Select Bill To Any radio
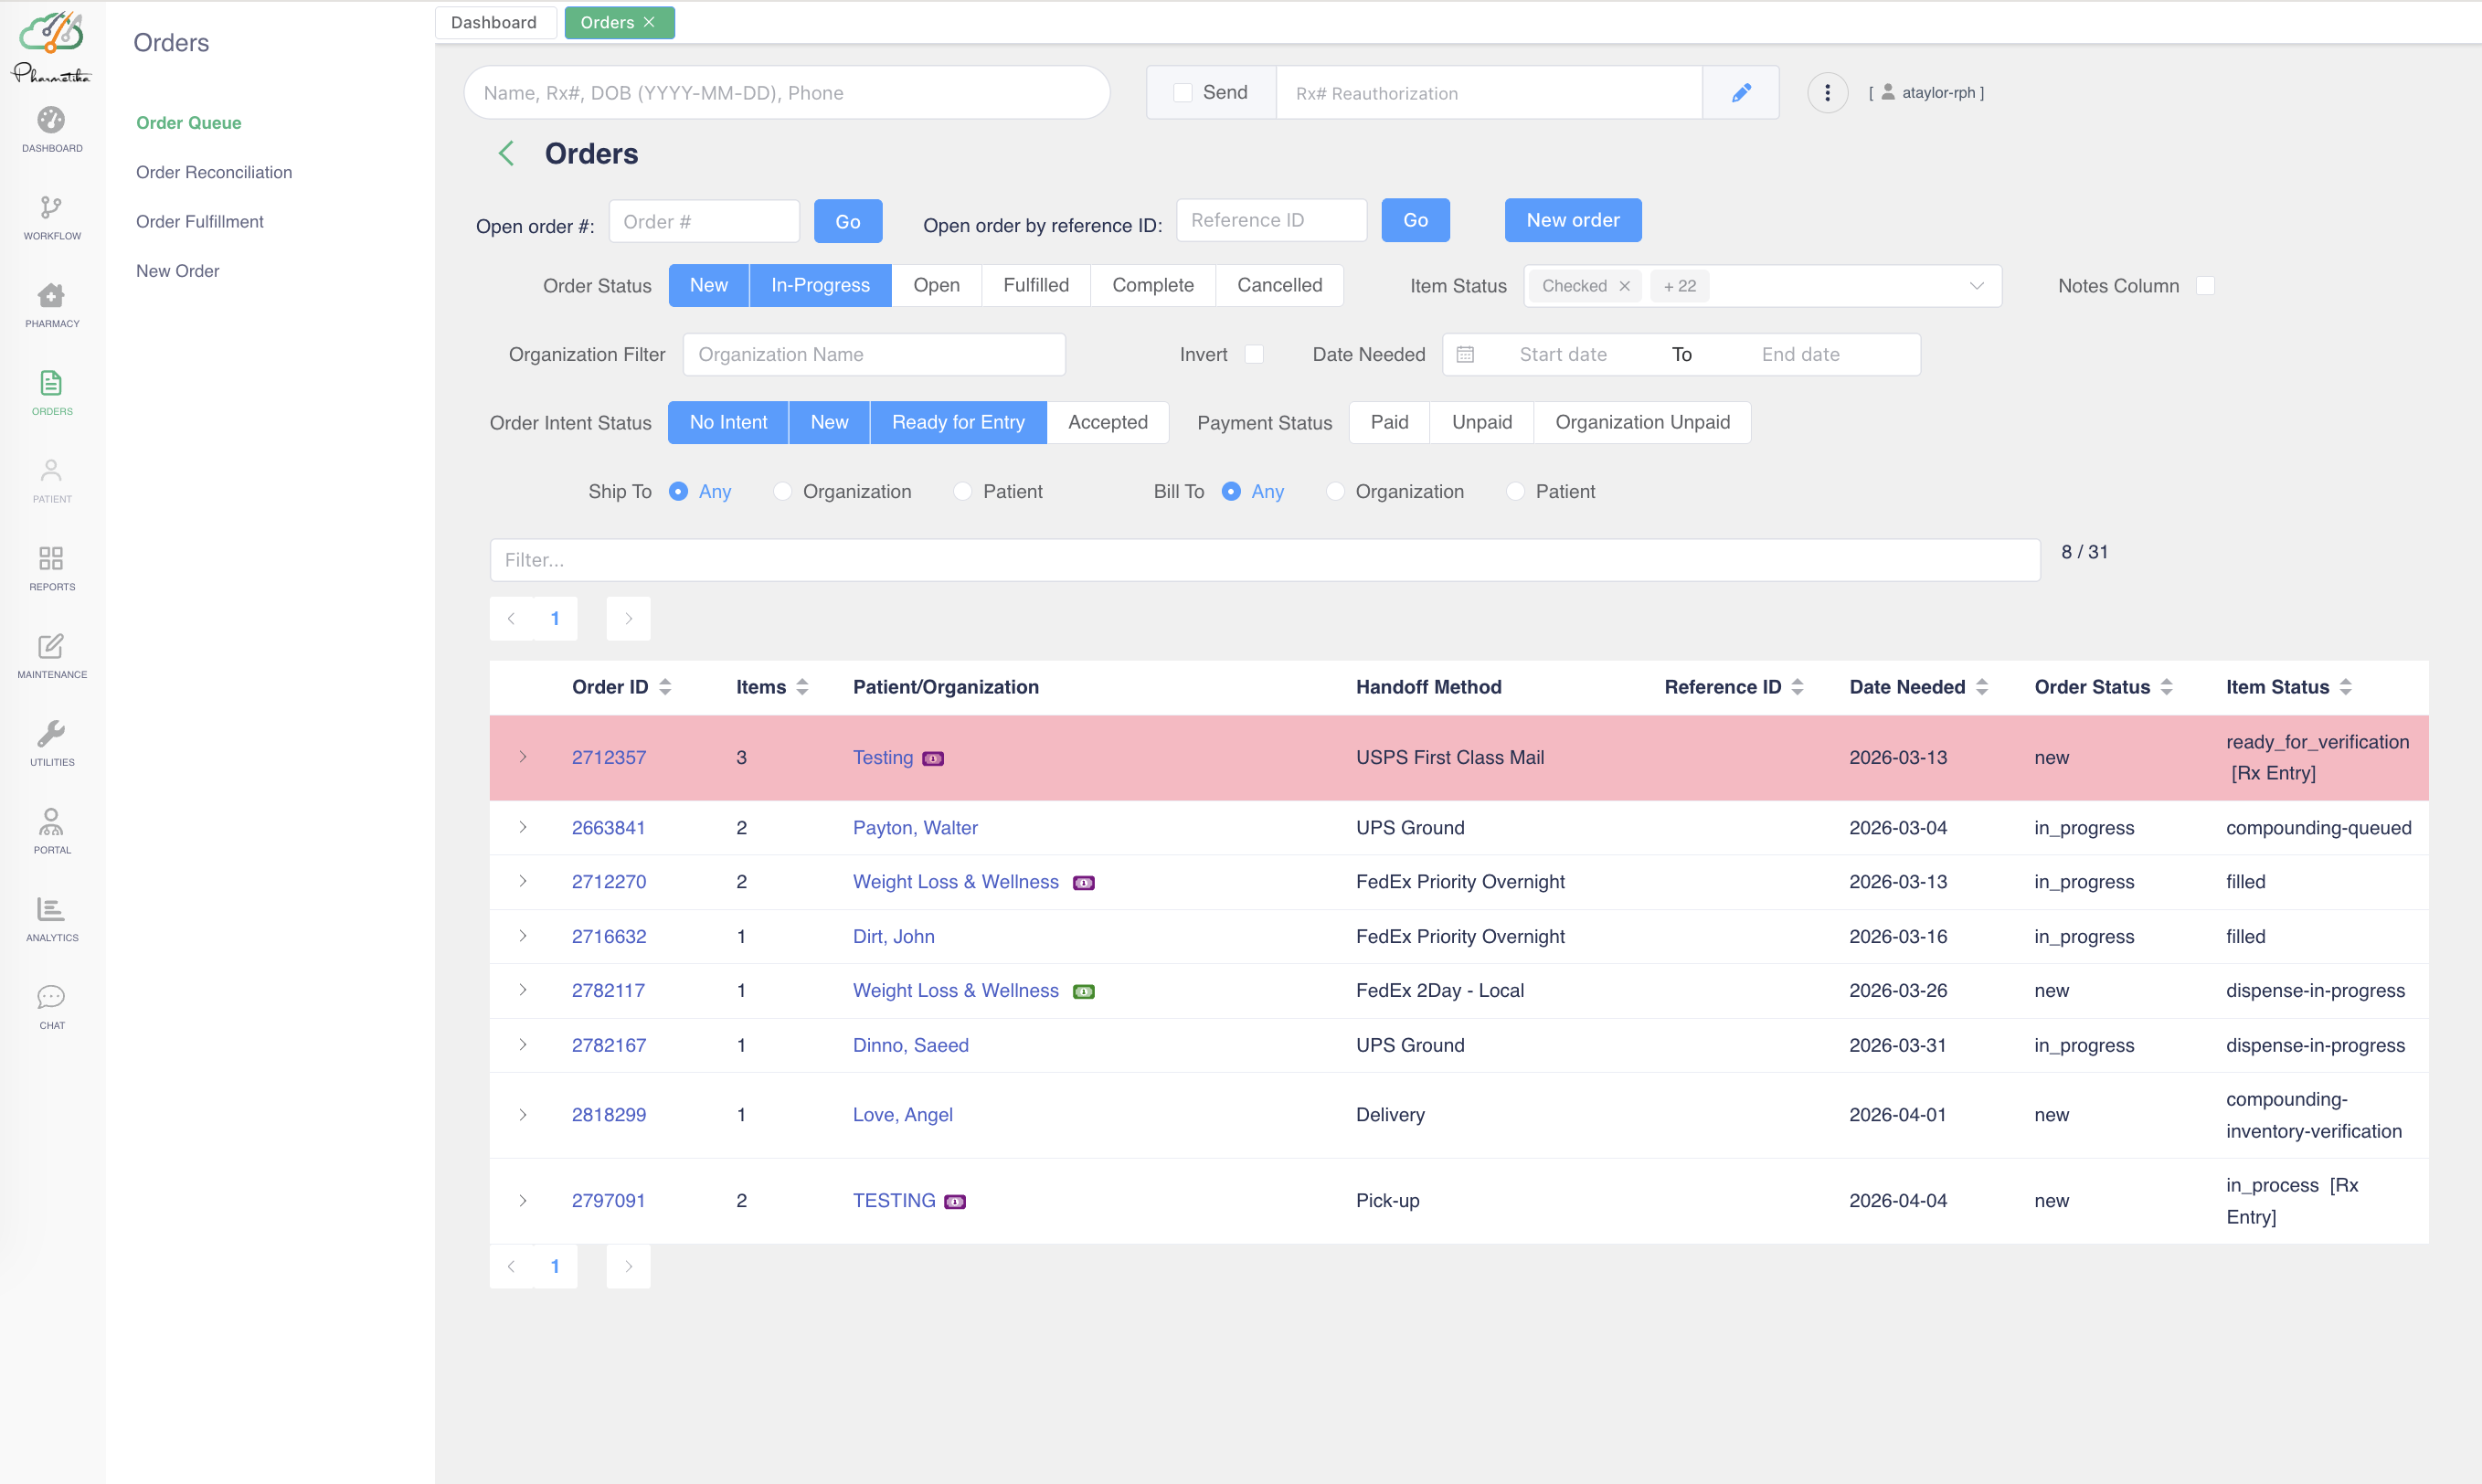Viewport: 2482px width, 1484px height. (x=1231, y=491)
